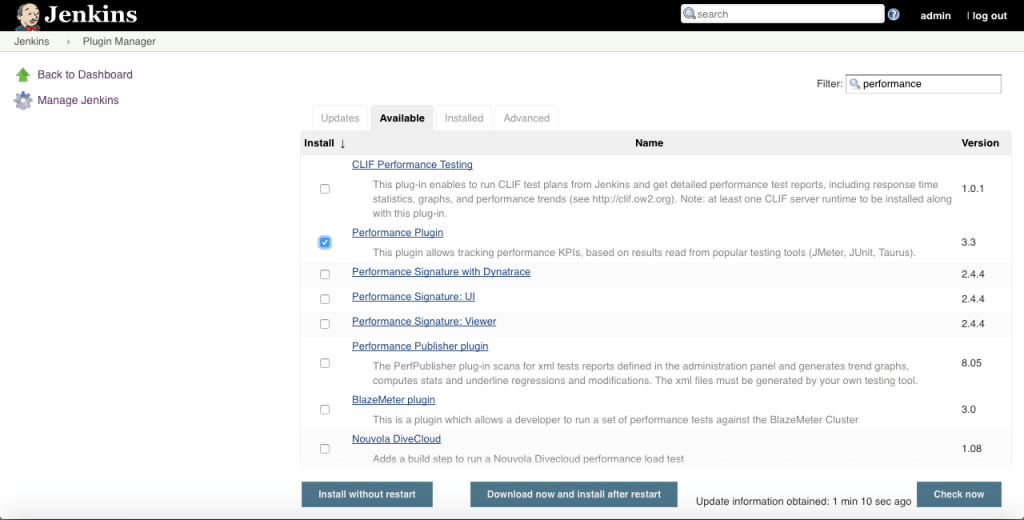Viewport: 1024px width, 520px height.
Task: Expand the breadcrumb arrow after Jenkins
Action: (x=68, y=42)
